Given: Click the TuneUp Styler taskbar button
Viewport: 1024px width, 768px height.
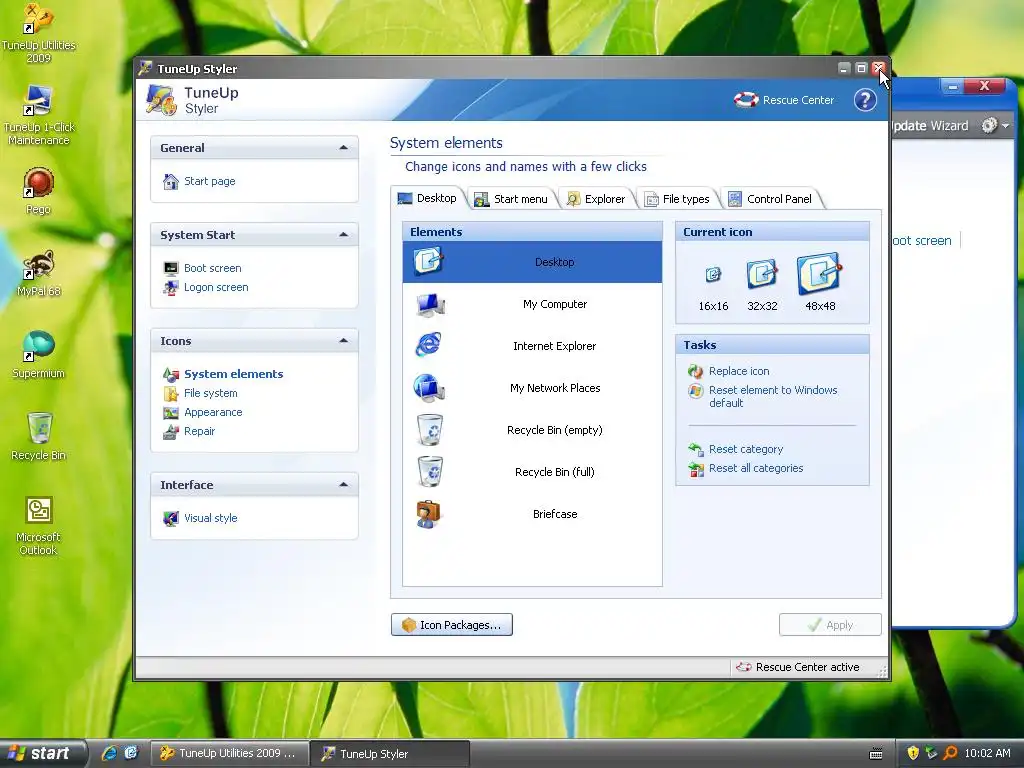Looking at the screenshot, I should (390, 754).
